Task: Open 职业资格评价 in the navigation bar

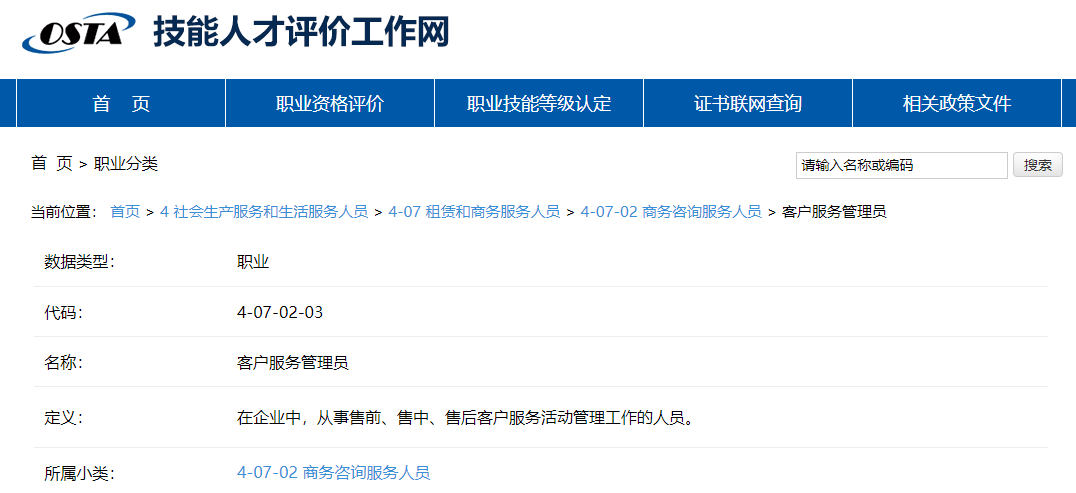Action: coord(330,104)
